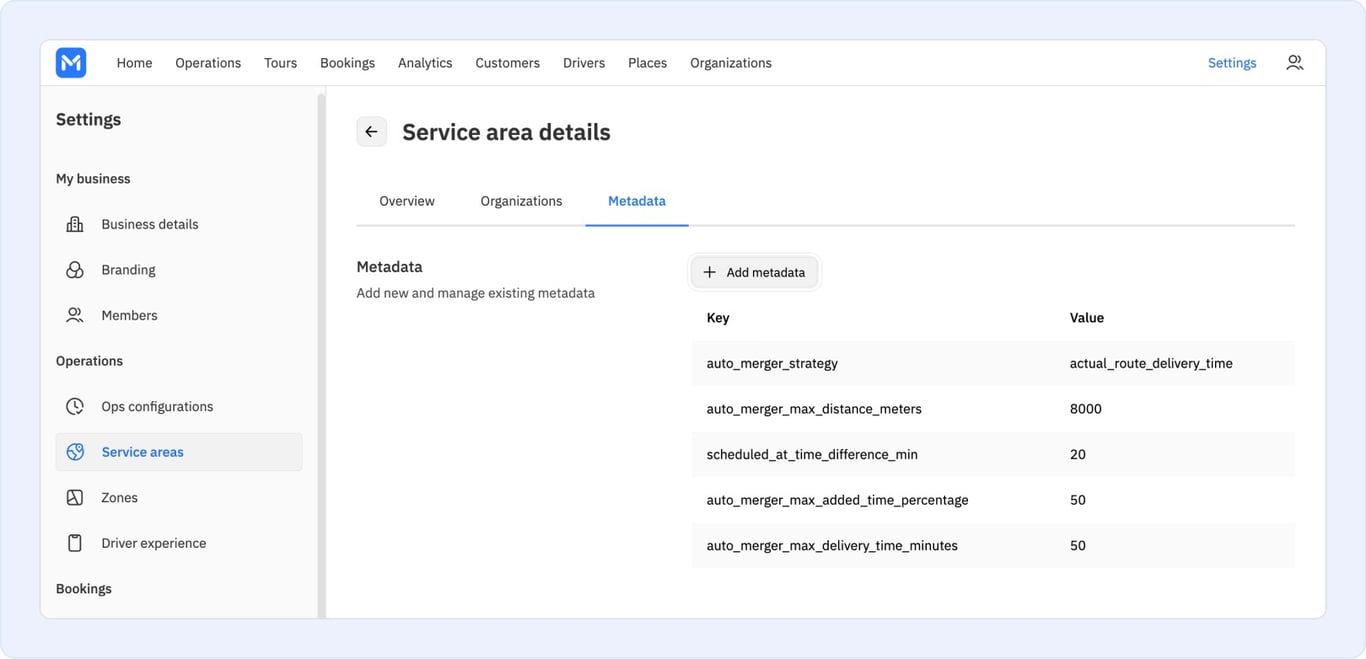Open Bookings in the top bar
The image size is (1366, 659).
click(x=347, y=63)
